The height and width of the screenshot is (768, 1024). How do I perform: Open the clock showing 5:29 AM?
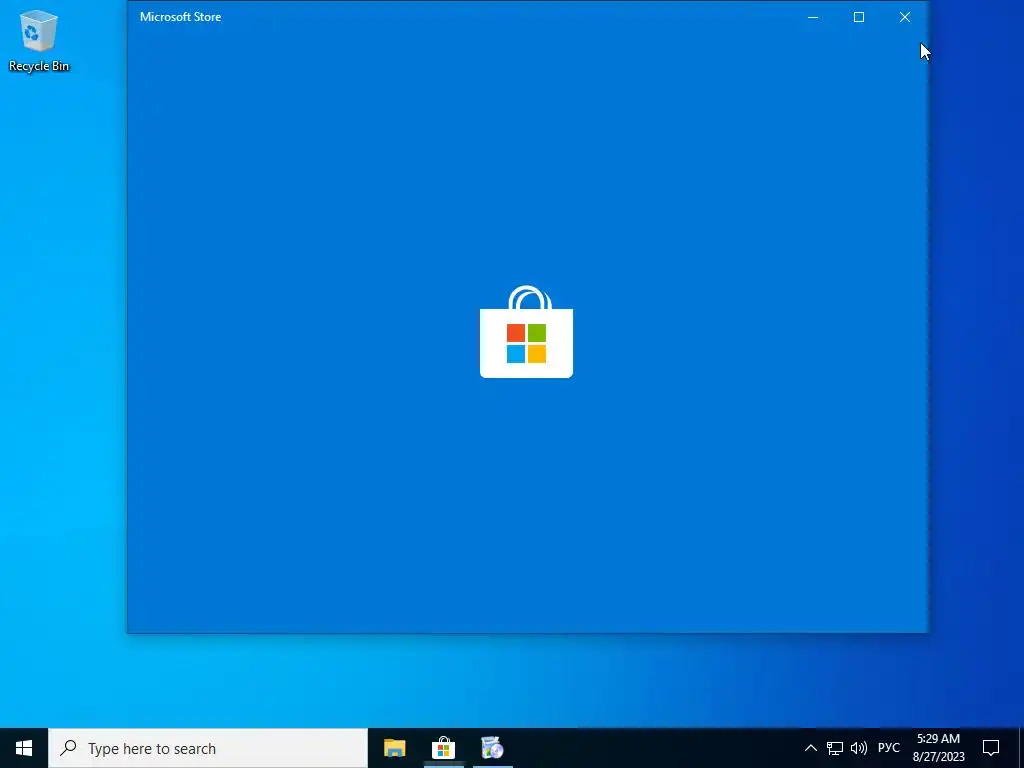938,748
